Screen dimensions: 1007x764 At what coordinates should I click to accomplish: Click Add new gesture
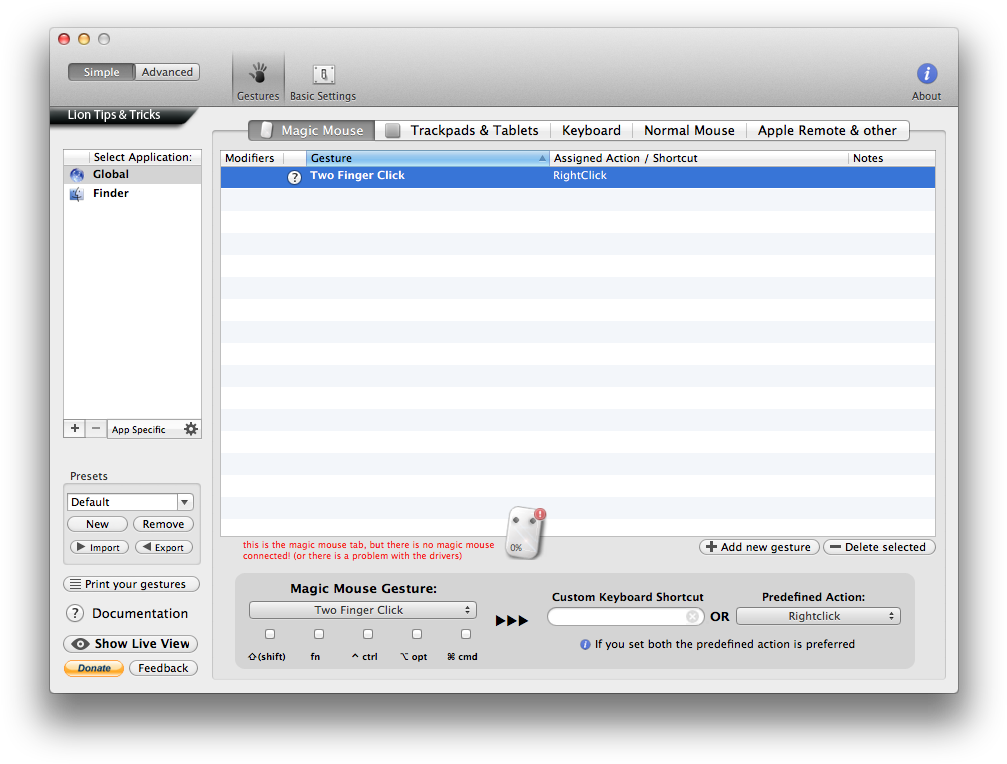coord(759,547)
